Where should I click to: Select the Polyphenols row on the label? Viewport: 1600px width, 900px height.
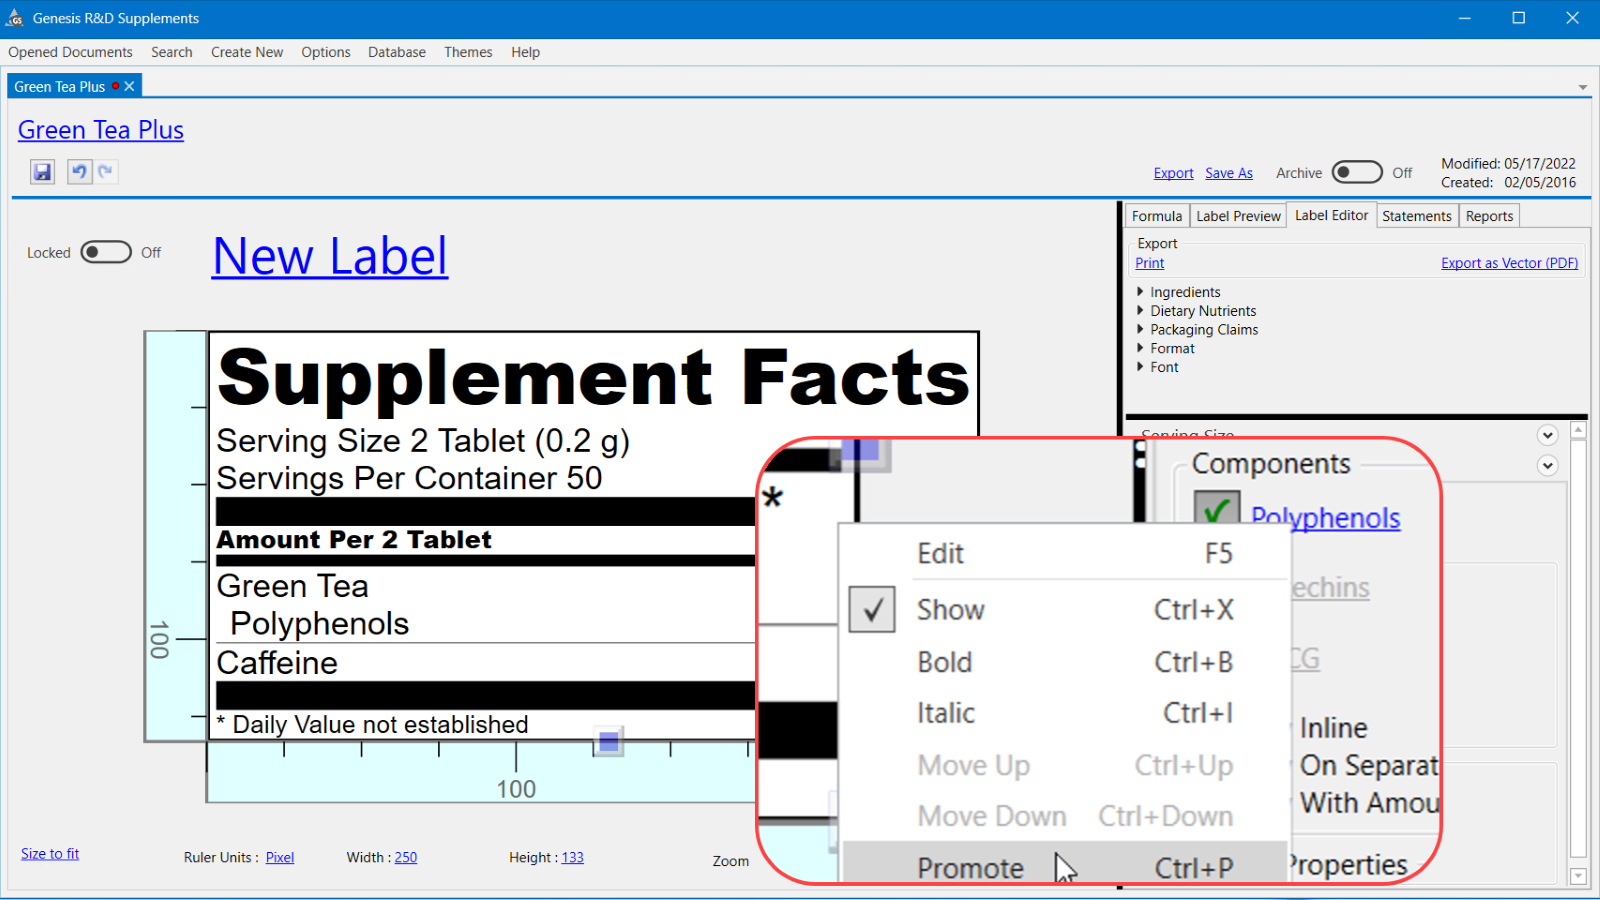tap(319, 624)
